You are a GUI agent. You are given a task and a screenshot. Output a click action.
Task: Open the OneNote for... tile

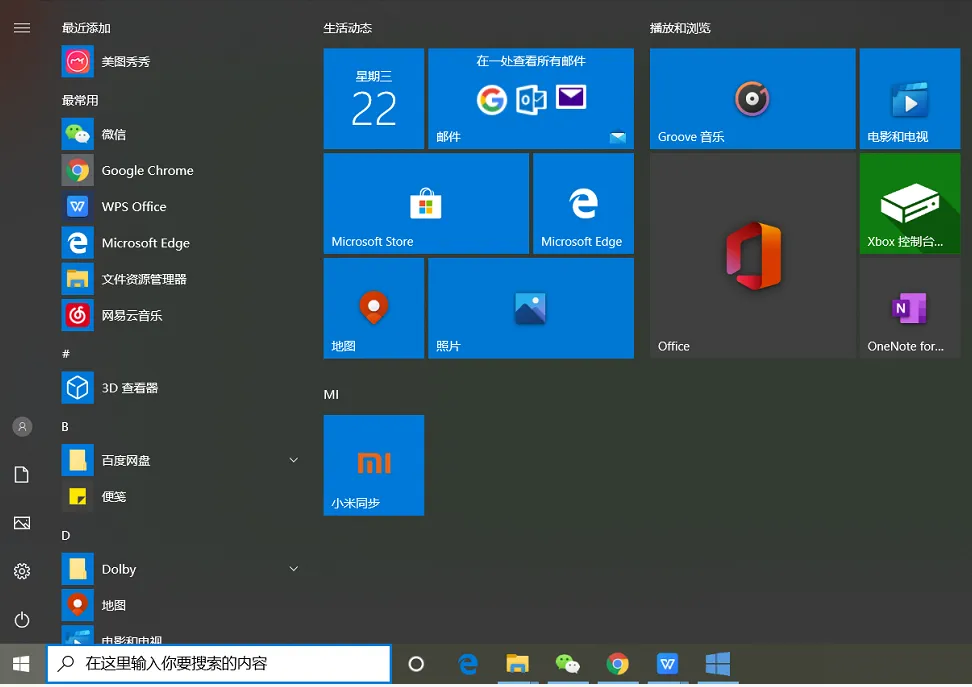(x=910, y=308)
